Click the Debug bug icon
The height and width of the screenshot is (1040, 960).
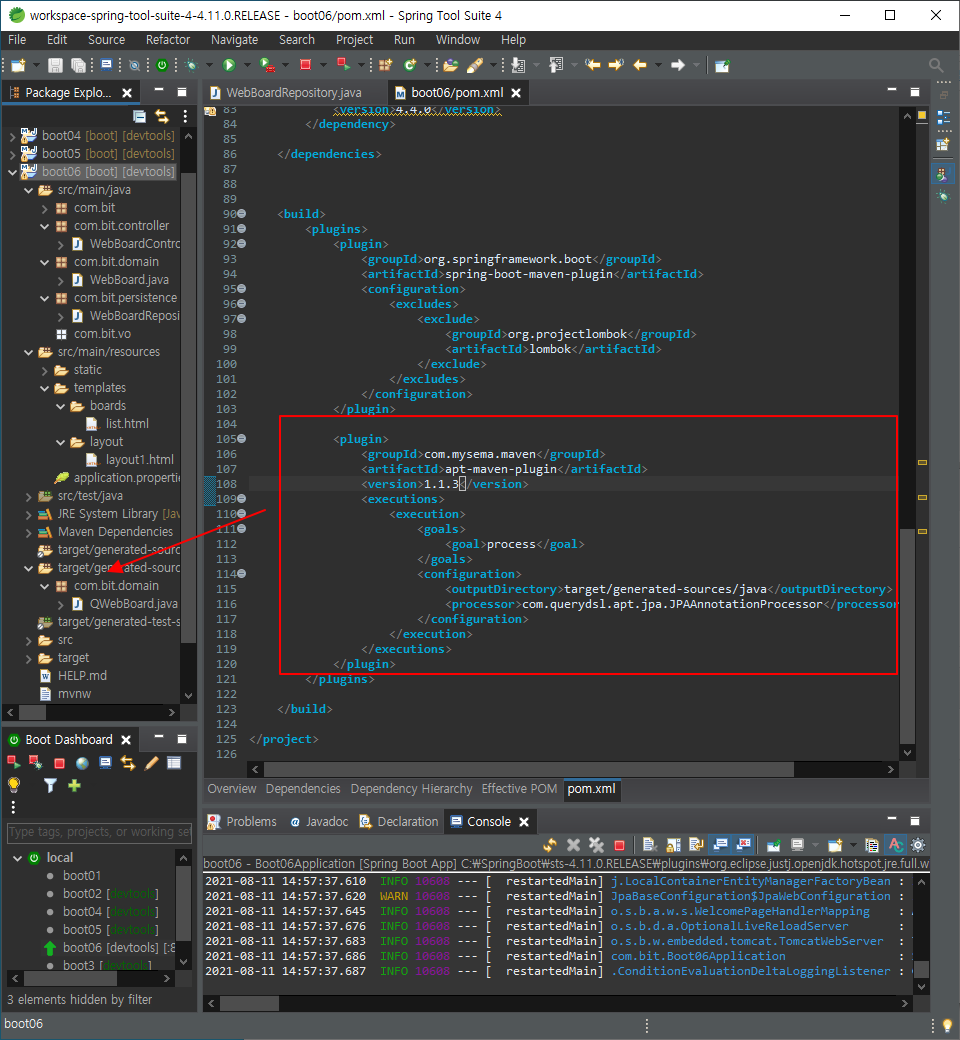192,65
